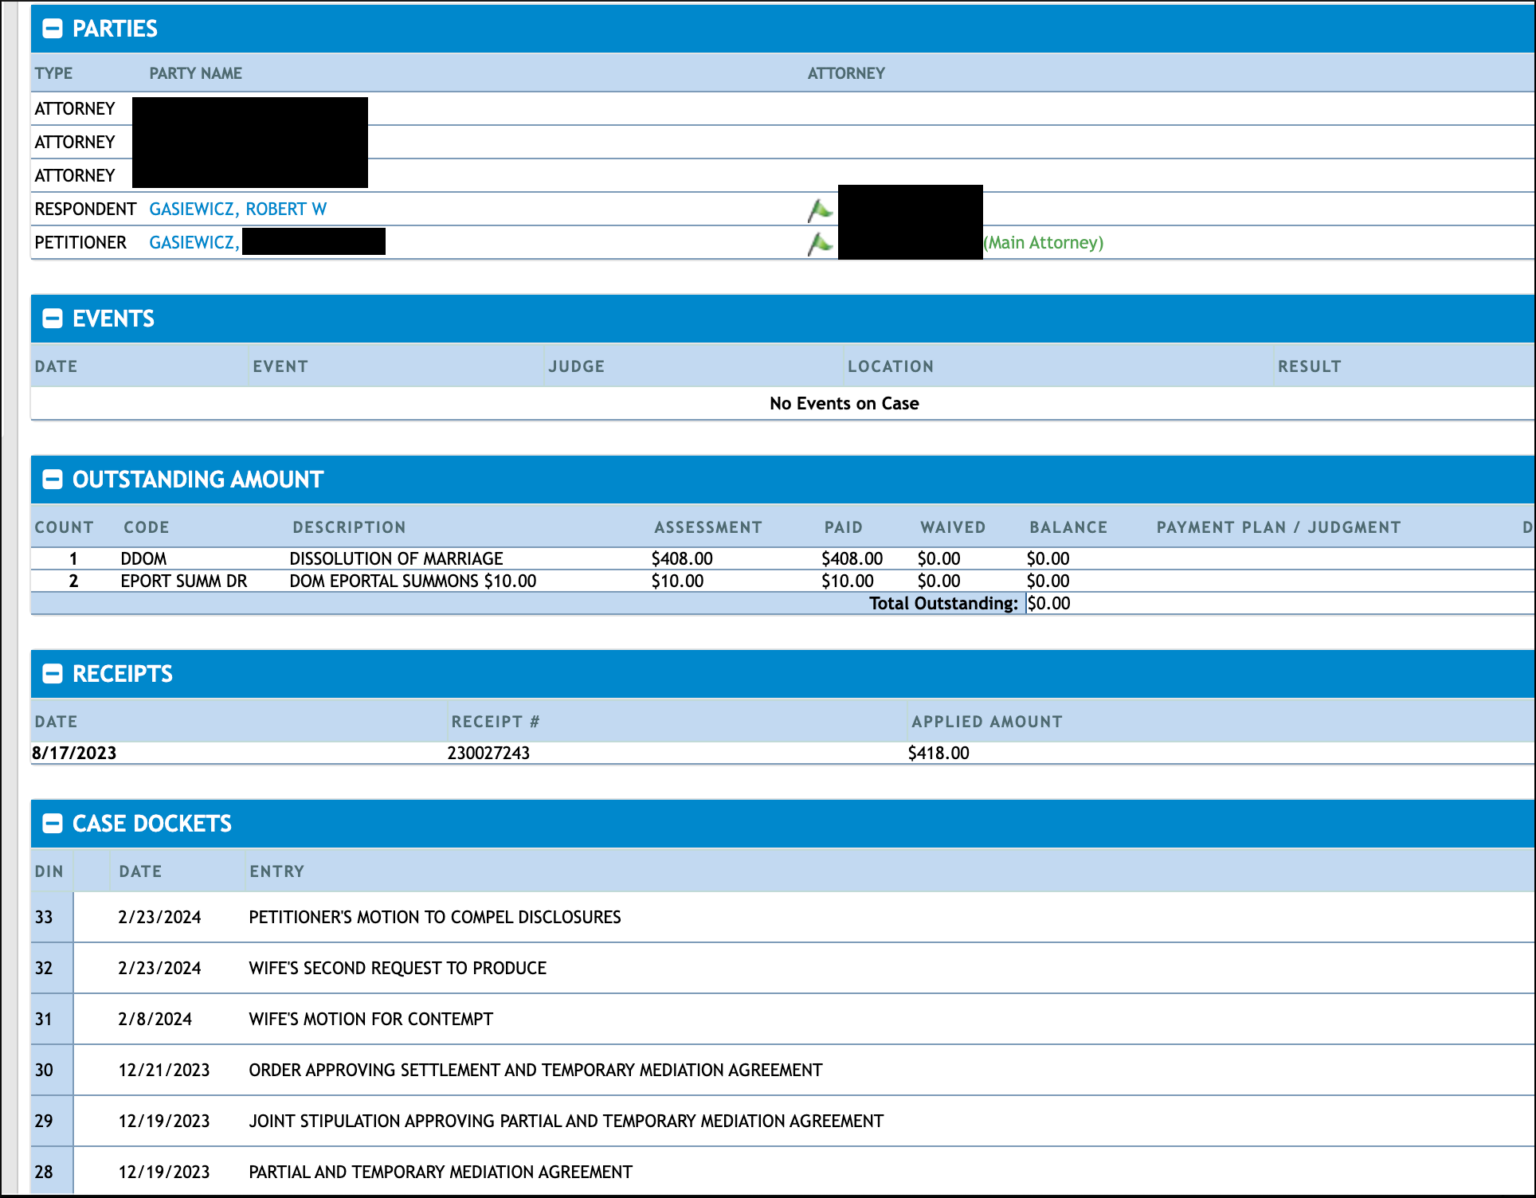Collapse the OUTSTANDING AMOUNT section
The height and width of the screenshot is (1198, 1536).
tap(52, 480)
